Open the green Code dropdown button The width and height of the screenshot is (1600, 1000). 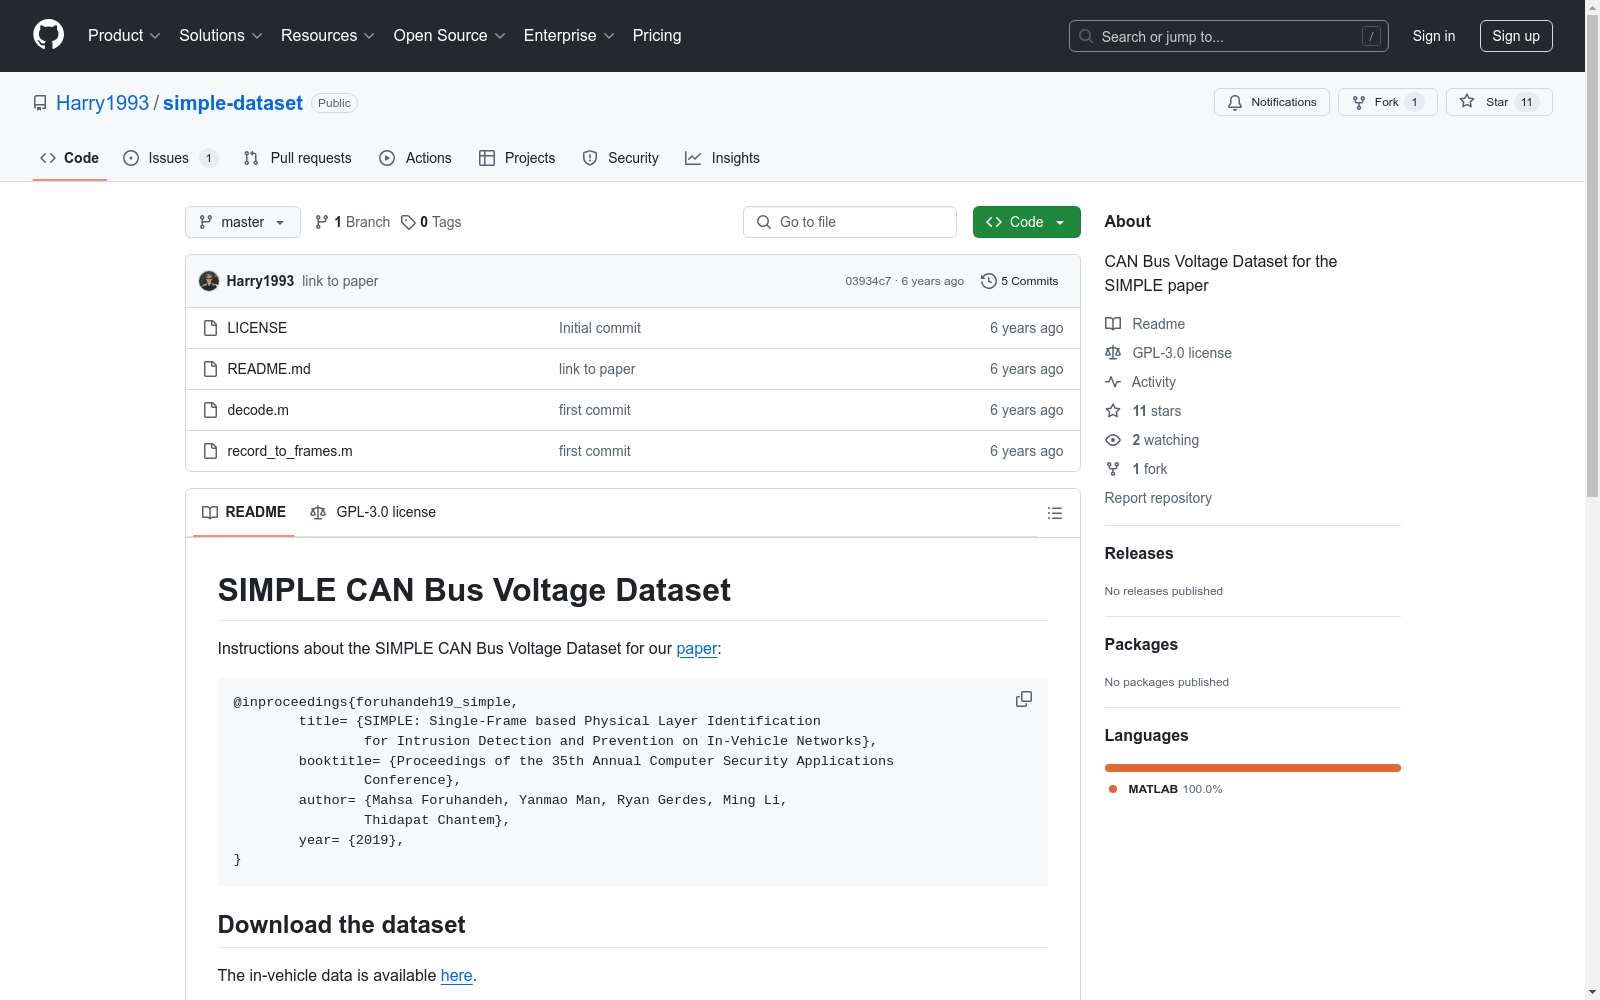tap(1026, 222)
